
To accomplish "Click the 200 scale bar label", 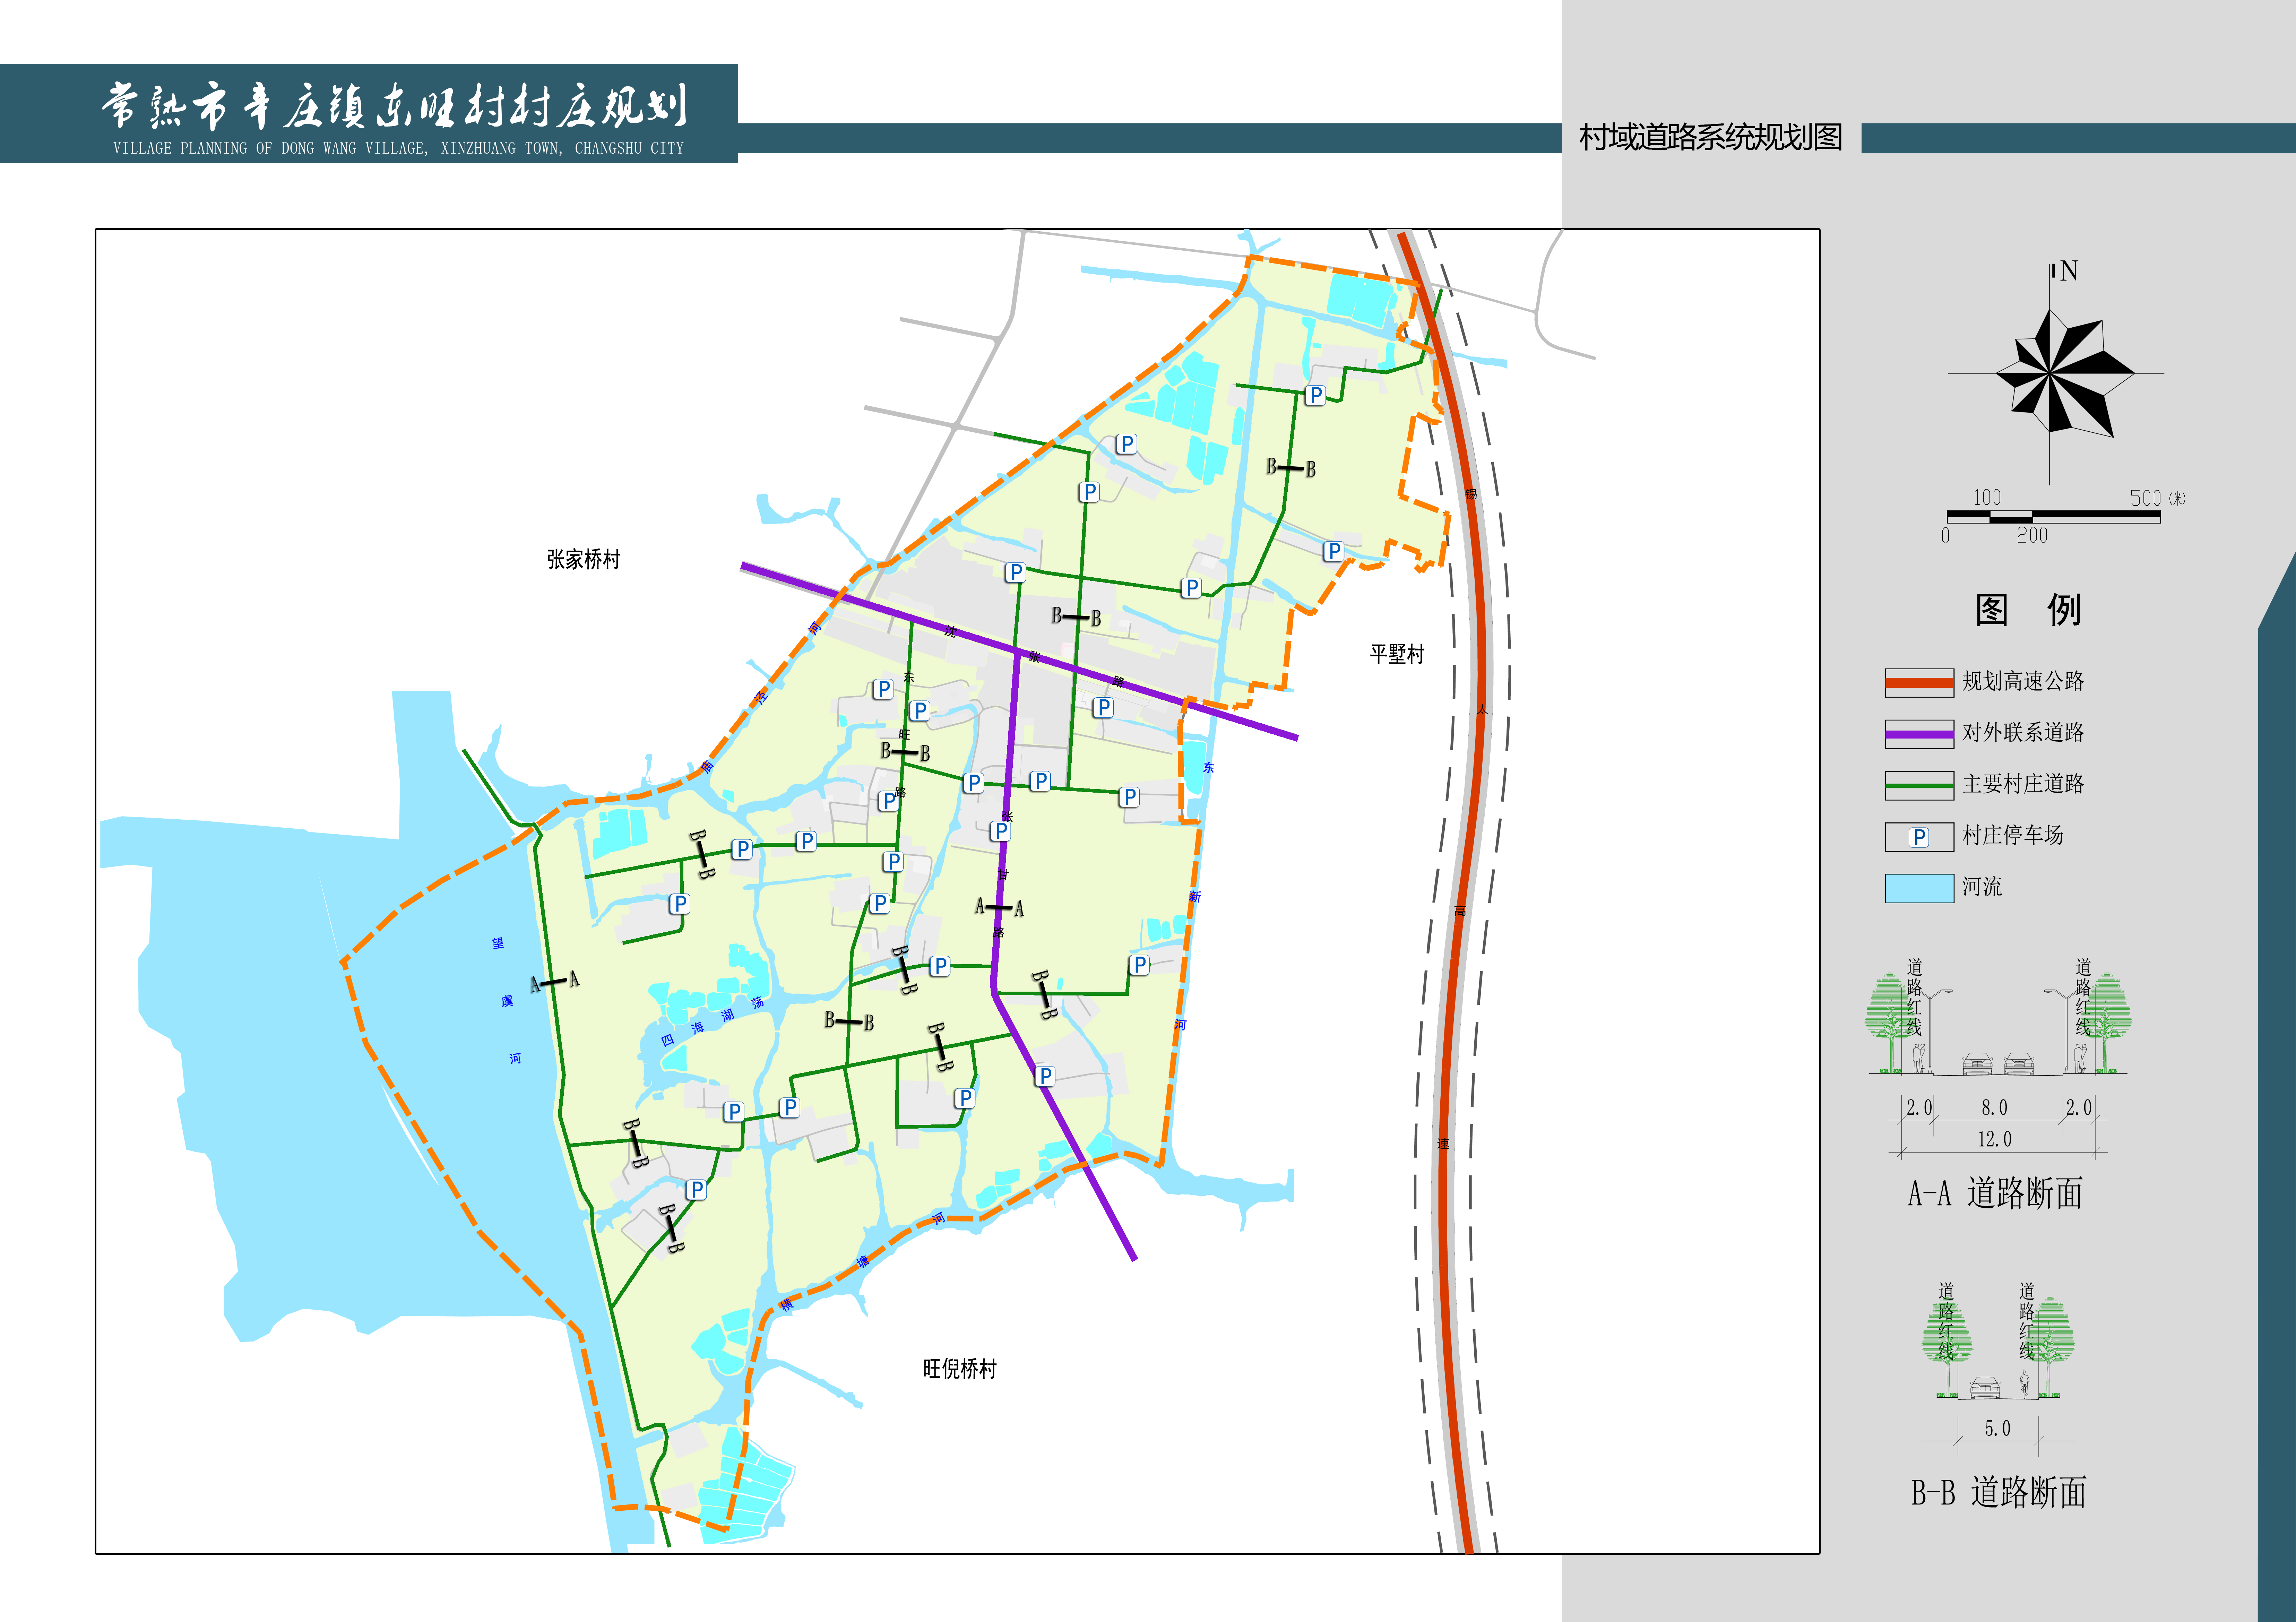I will [x=2032, y=535].
